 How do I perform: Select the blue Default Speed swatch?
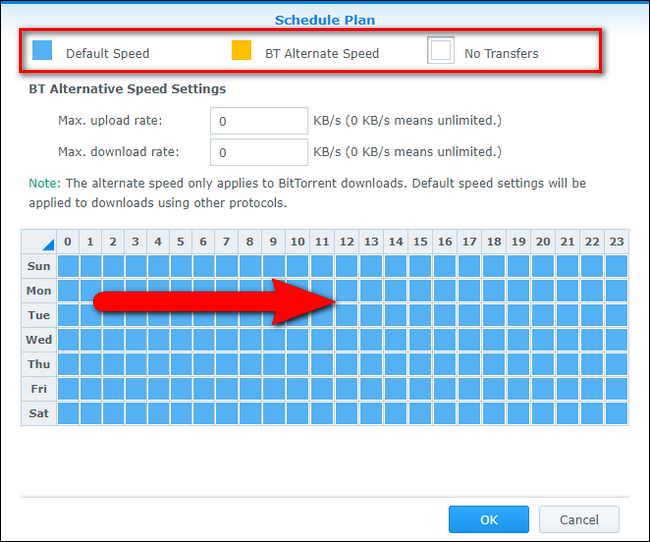(42, 51)
